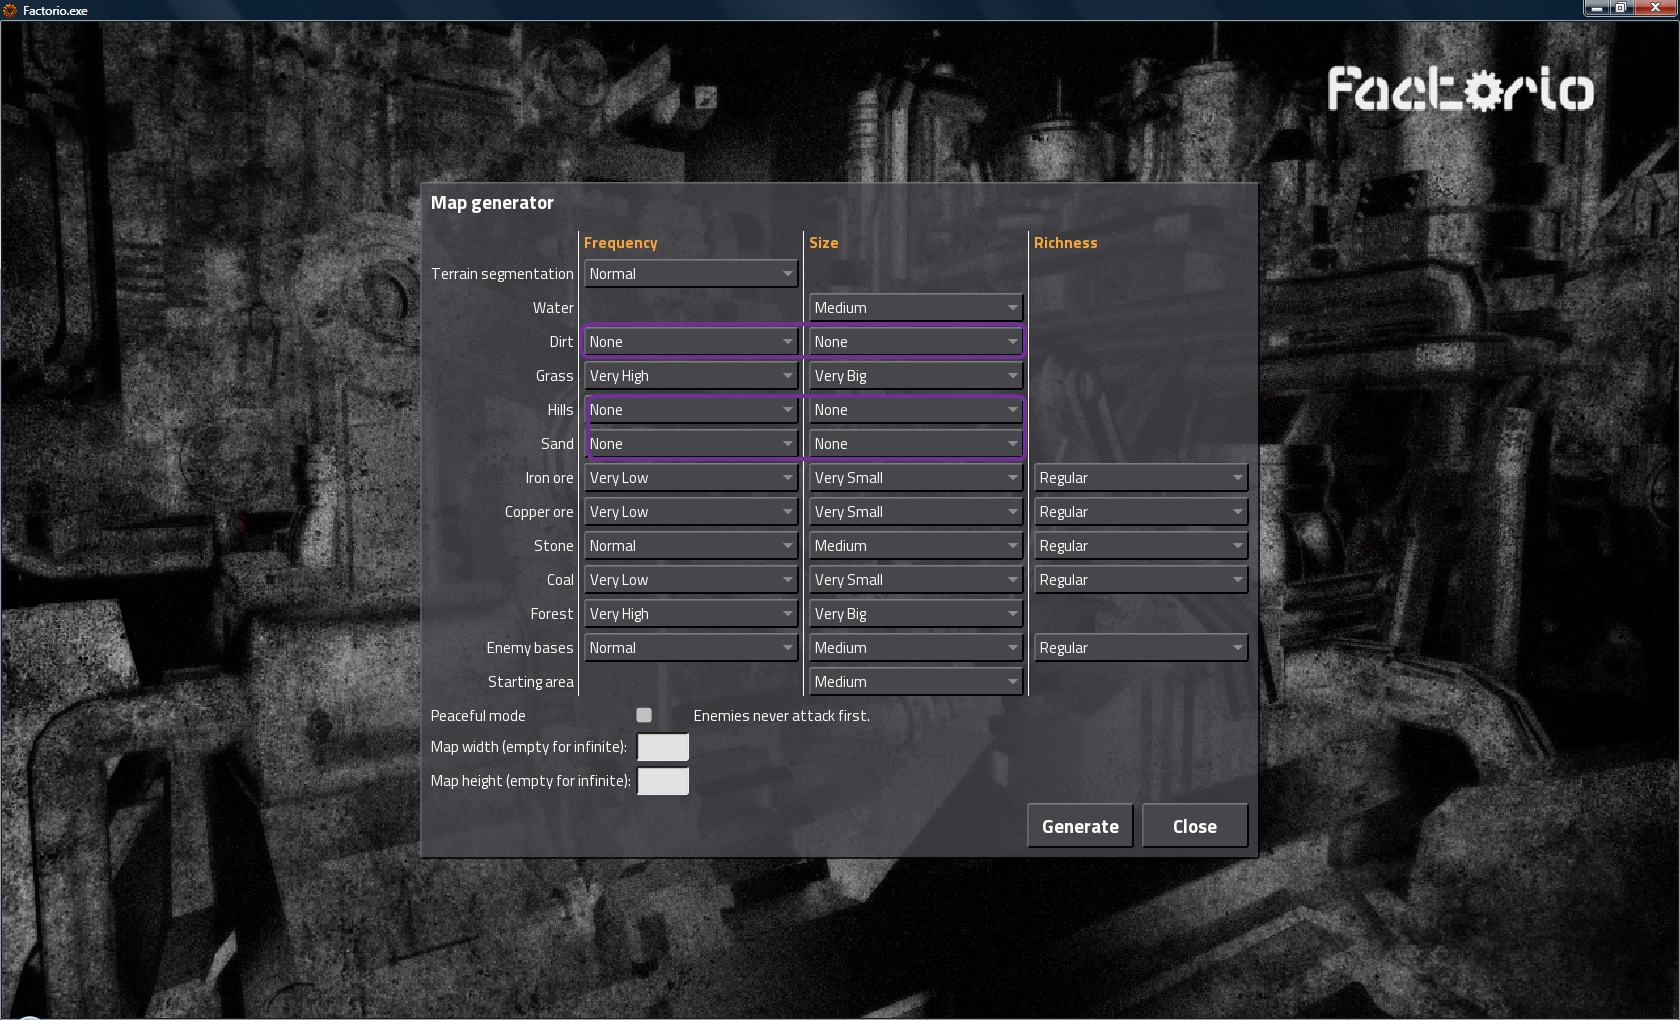Click the Close button in Map generator
This screenshot has width=1680, height=1020.
(x=1195, y=826)
